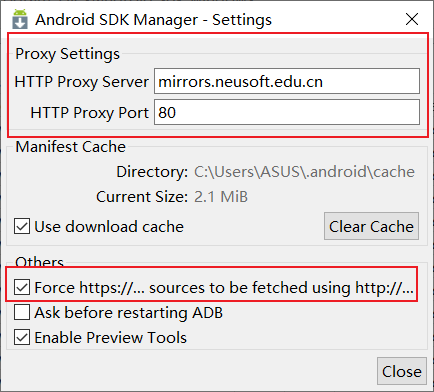Disable the Enable Preview Tools checkbox

coord(22,337)
